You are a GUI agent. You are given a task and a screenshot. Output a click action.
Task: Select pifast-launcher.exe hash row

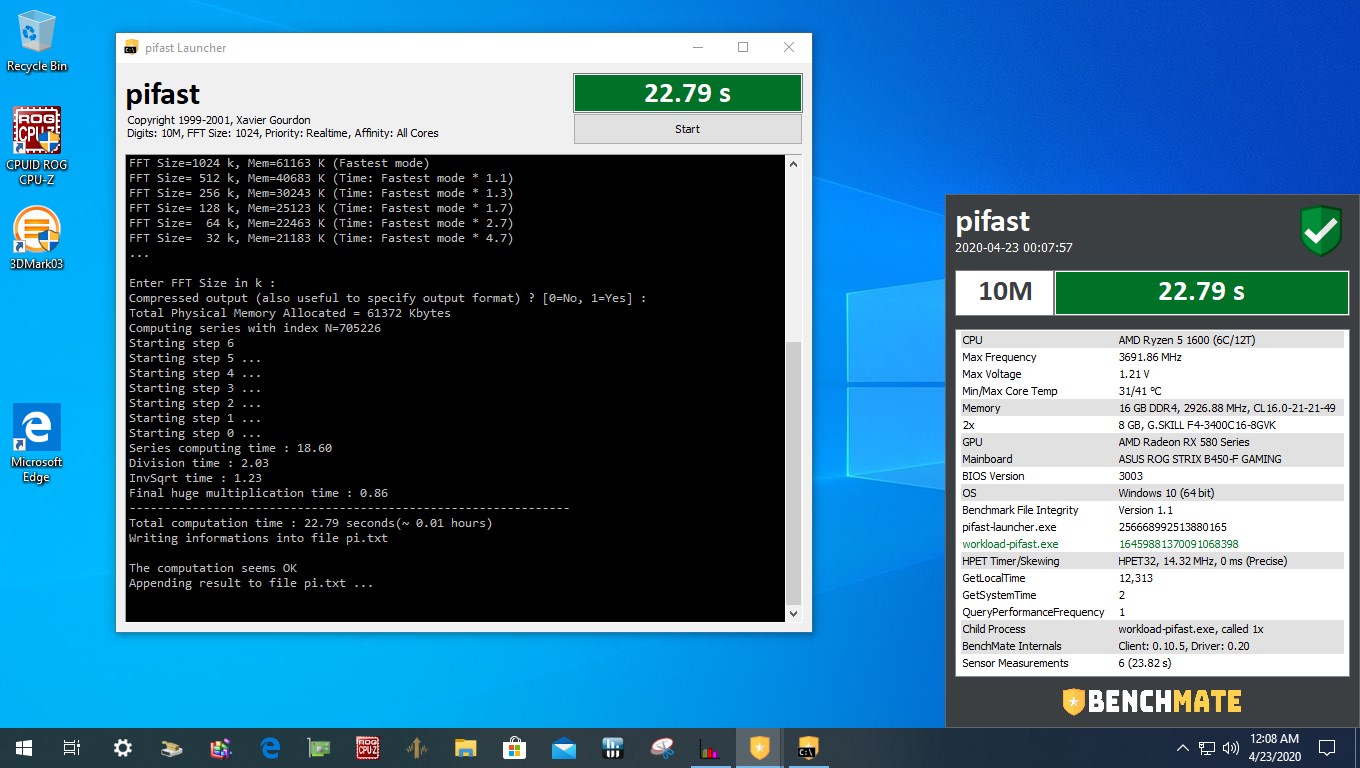(x=1151, y=527)
